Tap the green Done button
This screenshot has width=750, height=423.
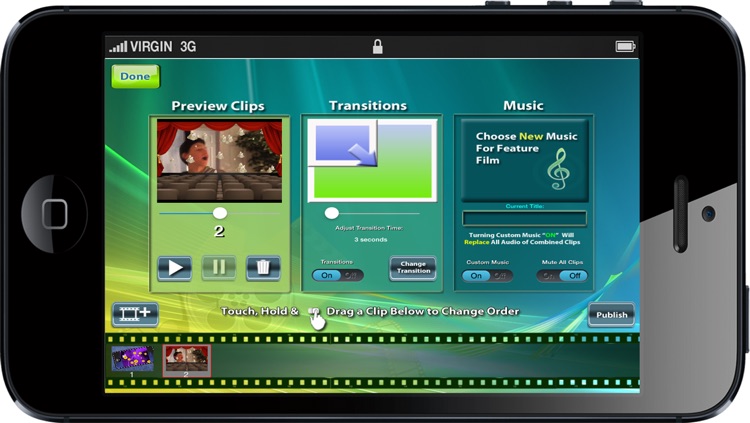[135, 77]
